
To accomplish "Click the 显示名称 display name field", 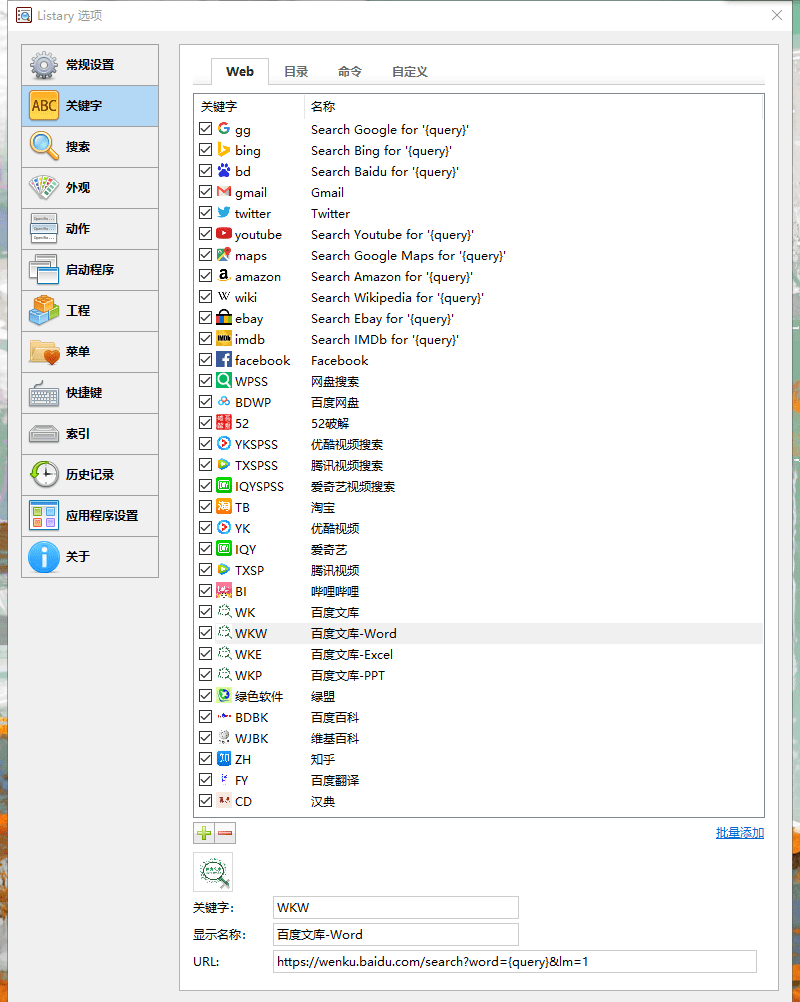I will tap(395, 935).
